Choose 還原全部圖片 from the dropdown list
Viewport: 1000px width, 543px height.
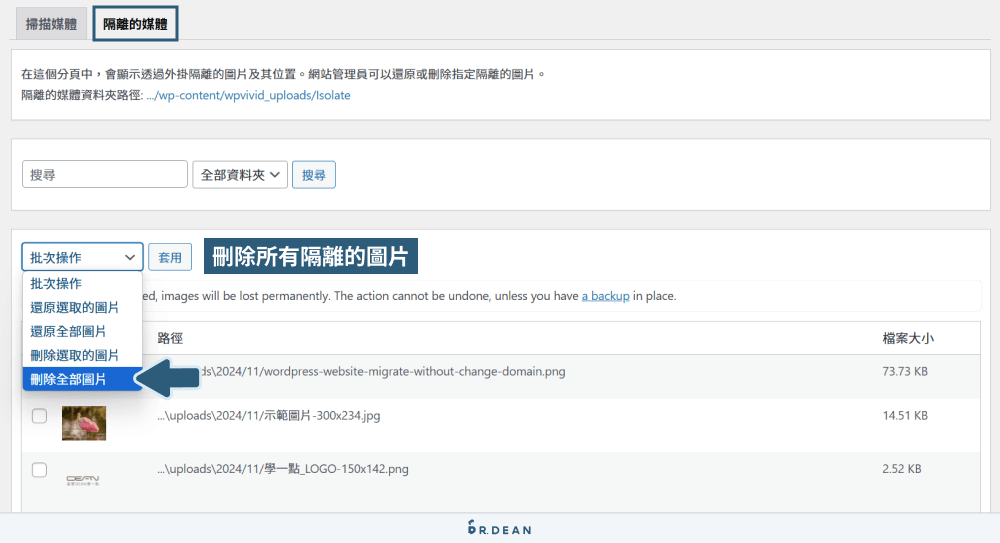(x=82, y=331)
